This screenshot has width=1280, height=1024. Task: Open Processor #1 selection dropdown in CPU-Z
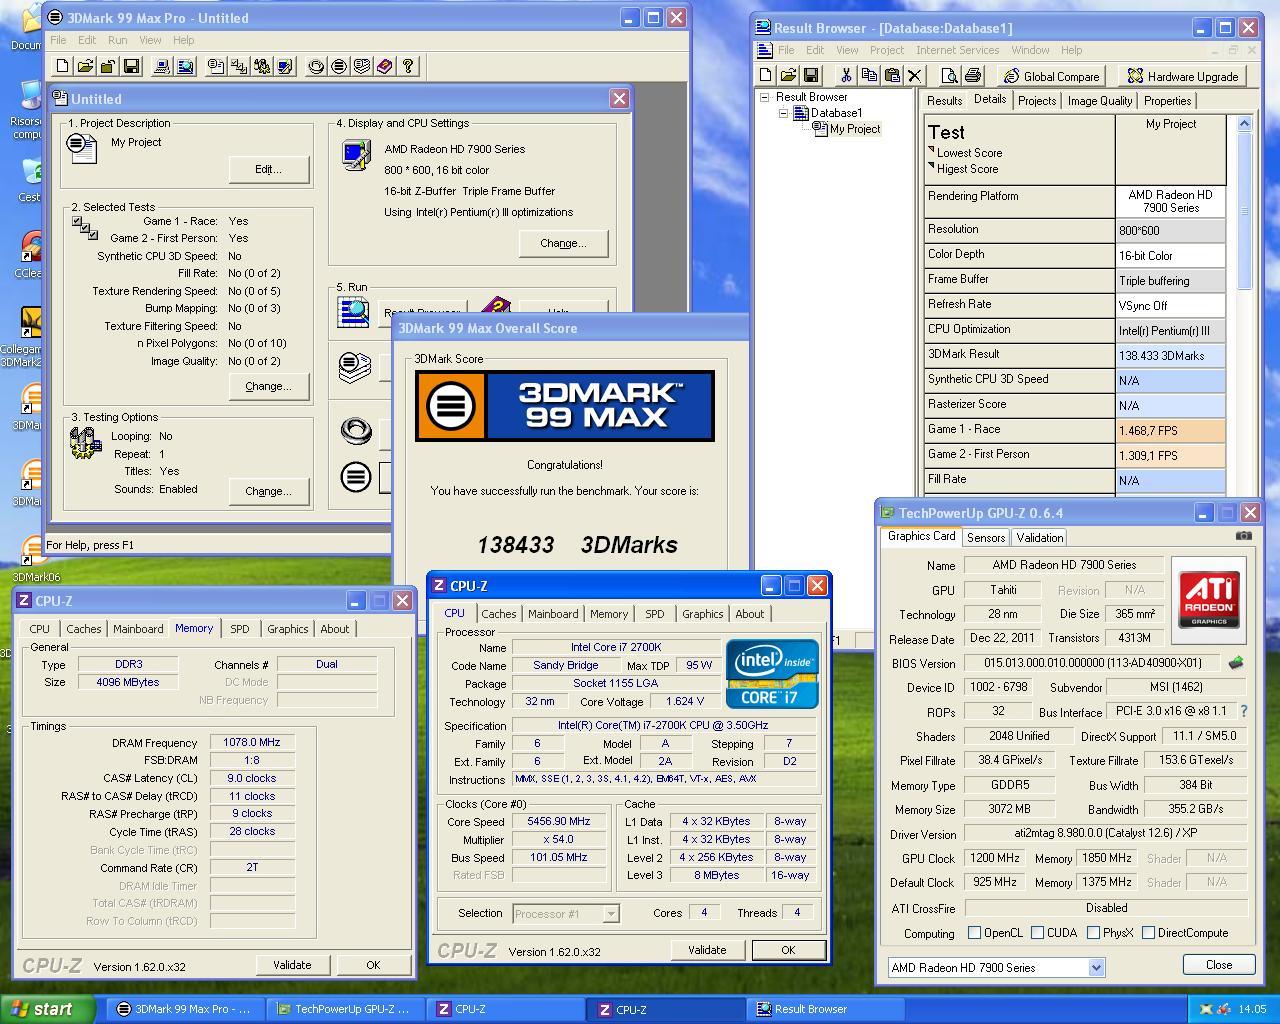pos(610,913)
